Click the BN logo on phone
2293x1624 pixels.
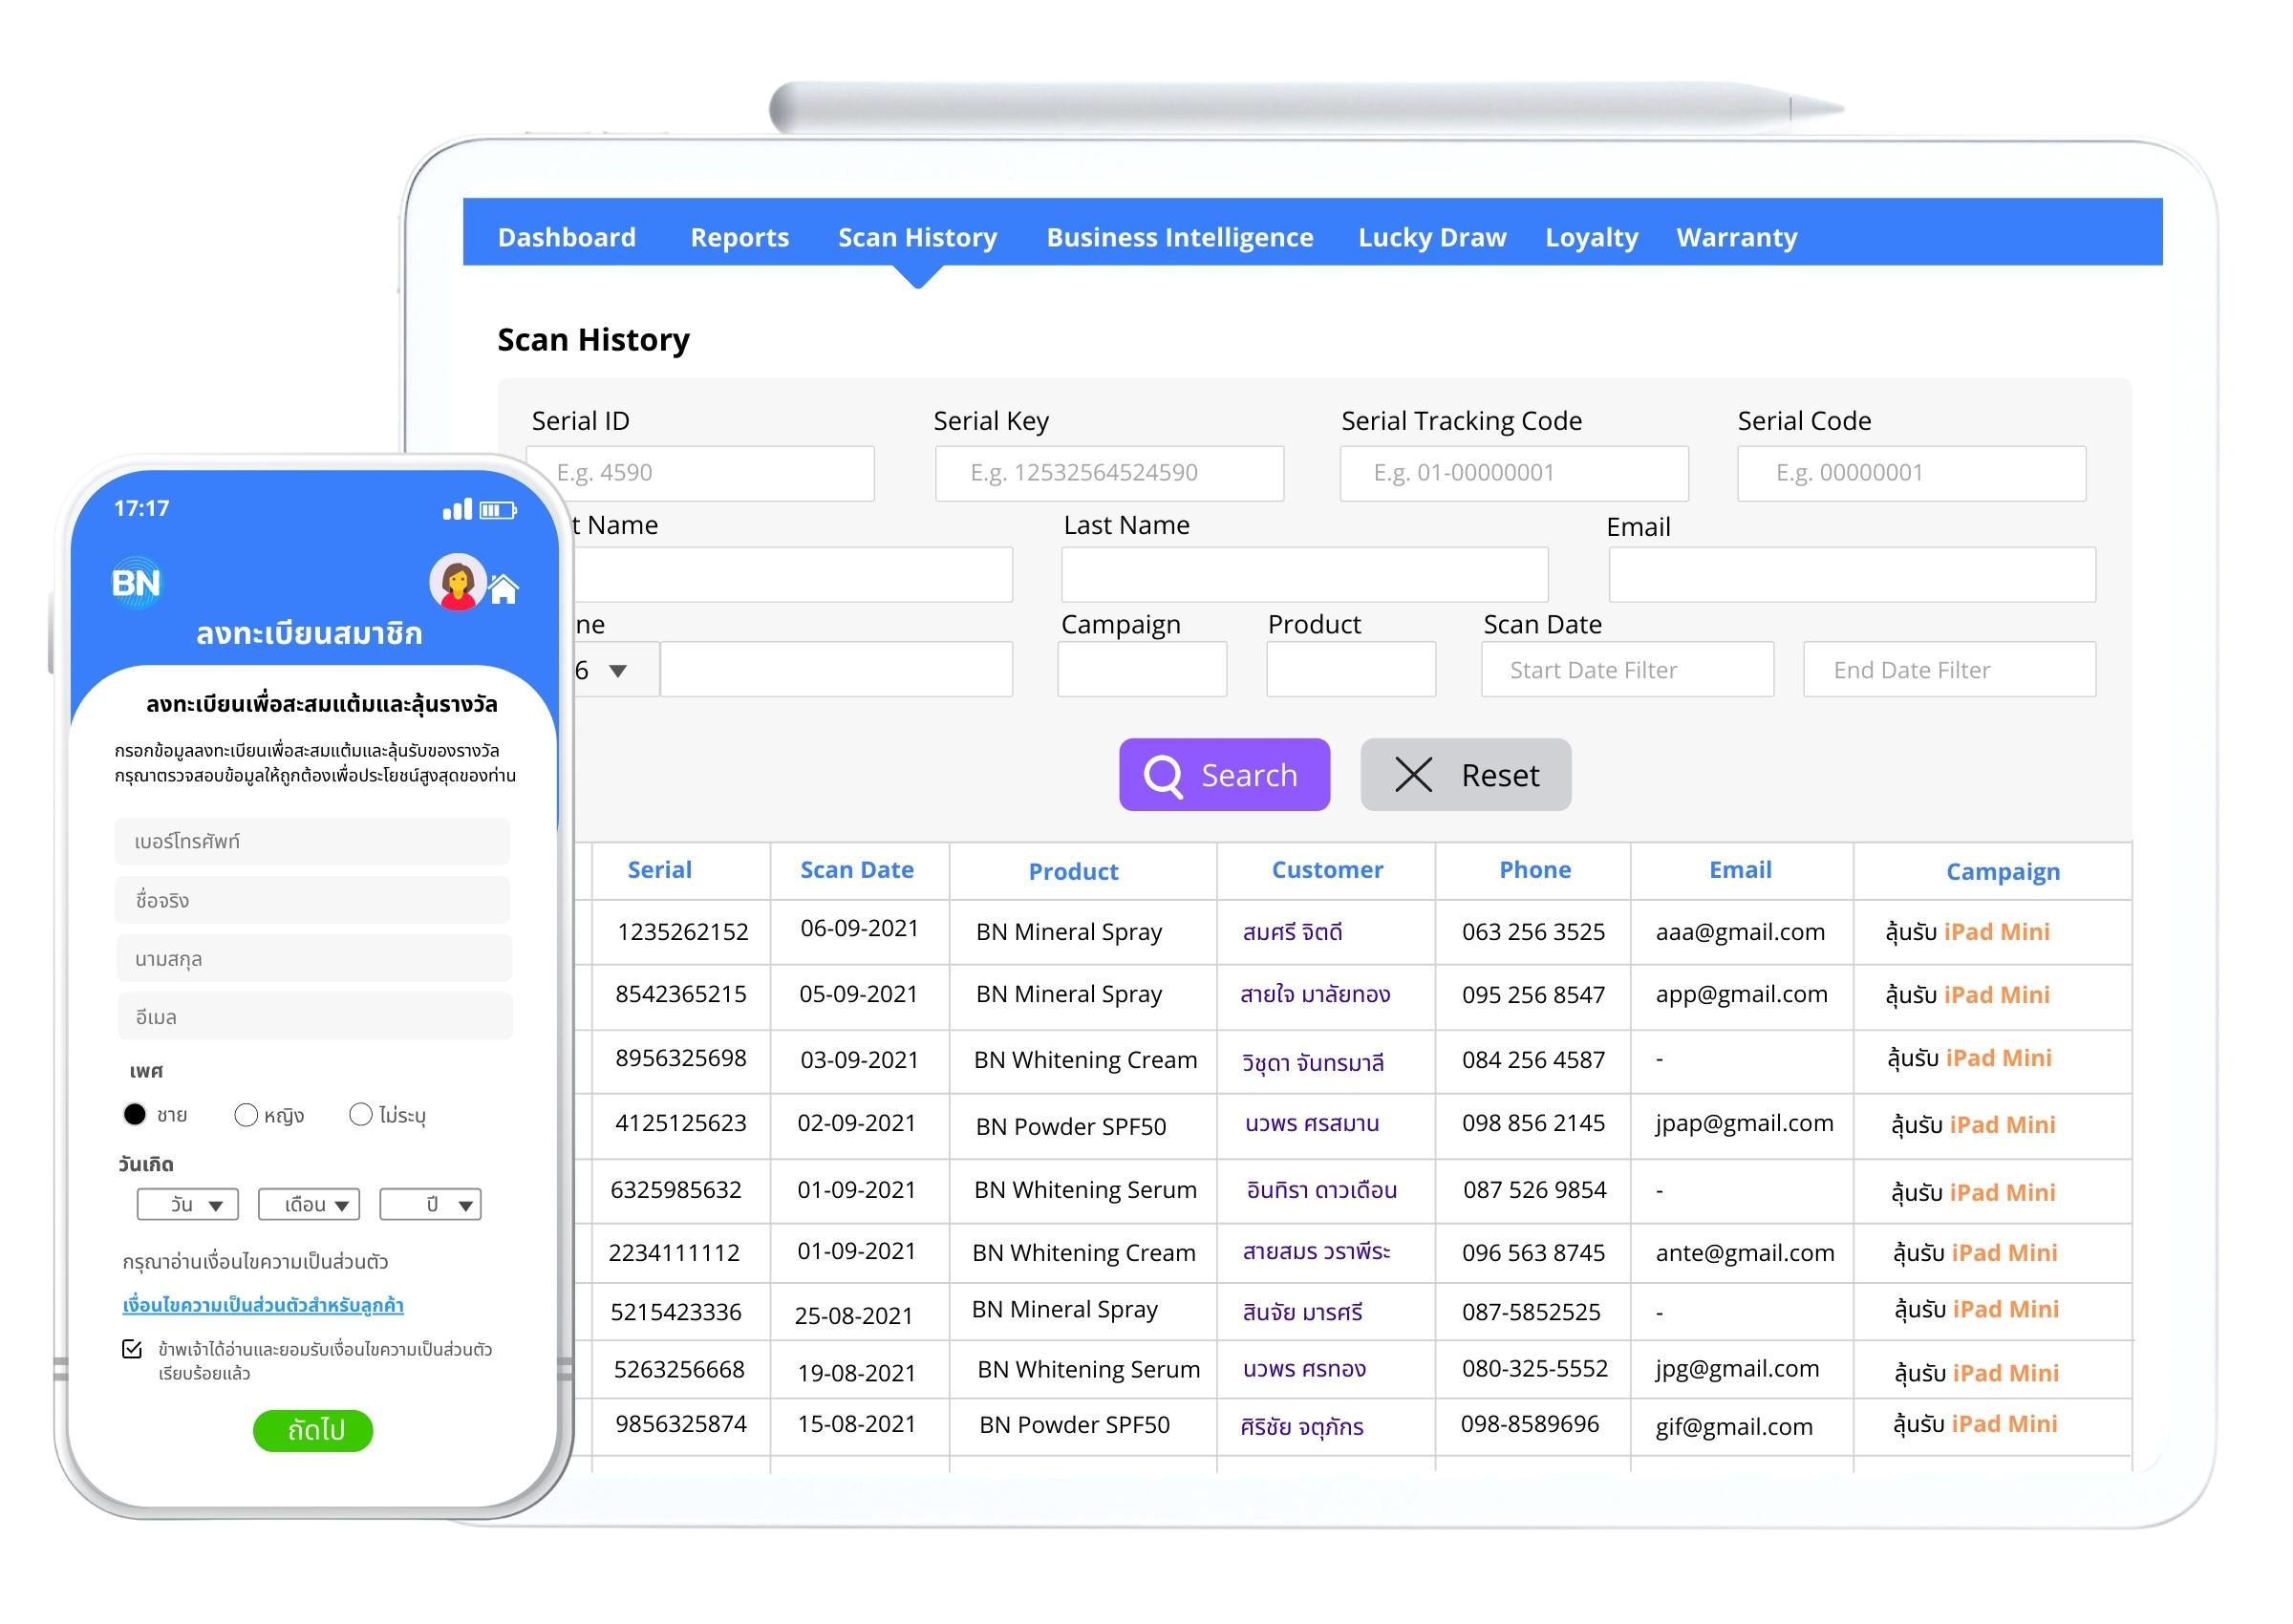pyautogui.click(x=136, y=583)
